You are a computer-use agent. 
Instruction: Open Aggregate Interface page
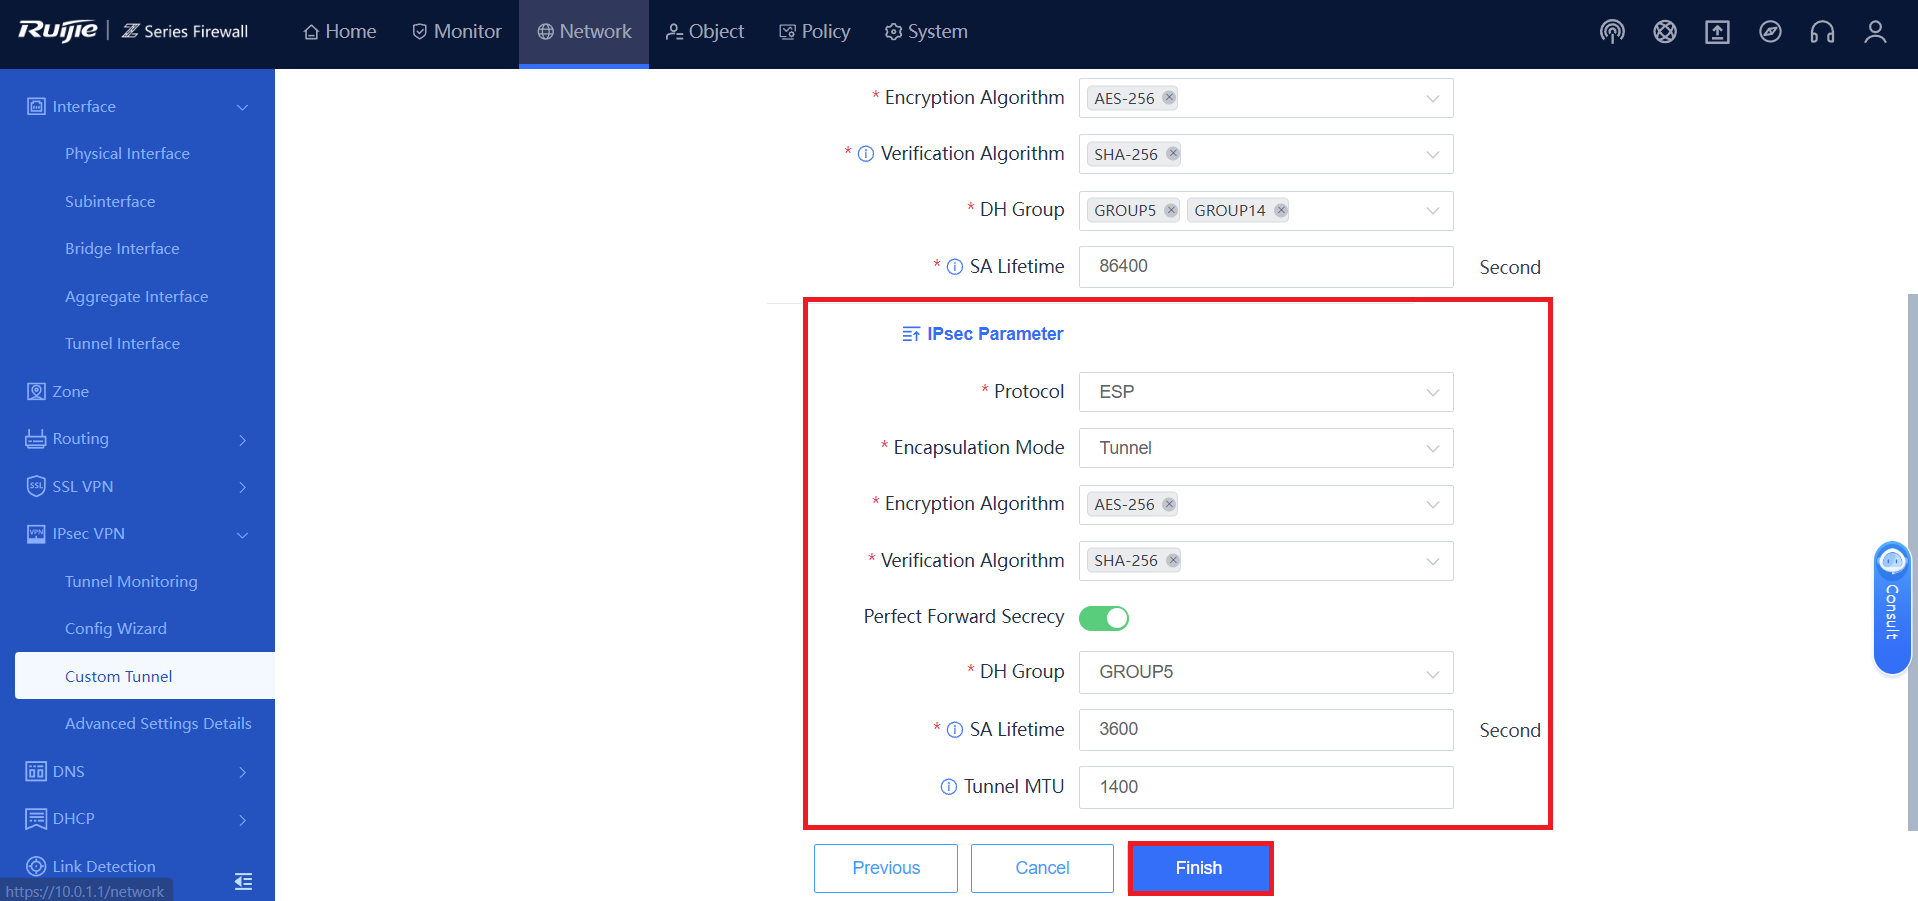click(137, 297)
